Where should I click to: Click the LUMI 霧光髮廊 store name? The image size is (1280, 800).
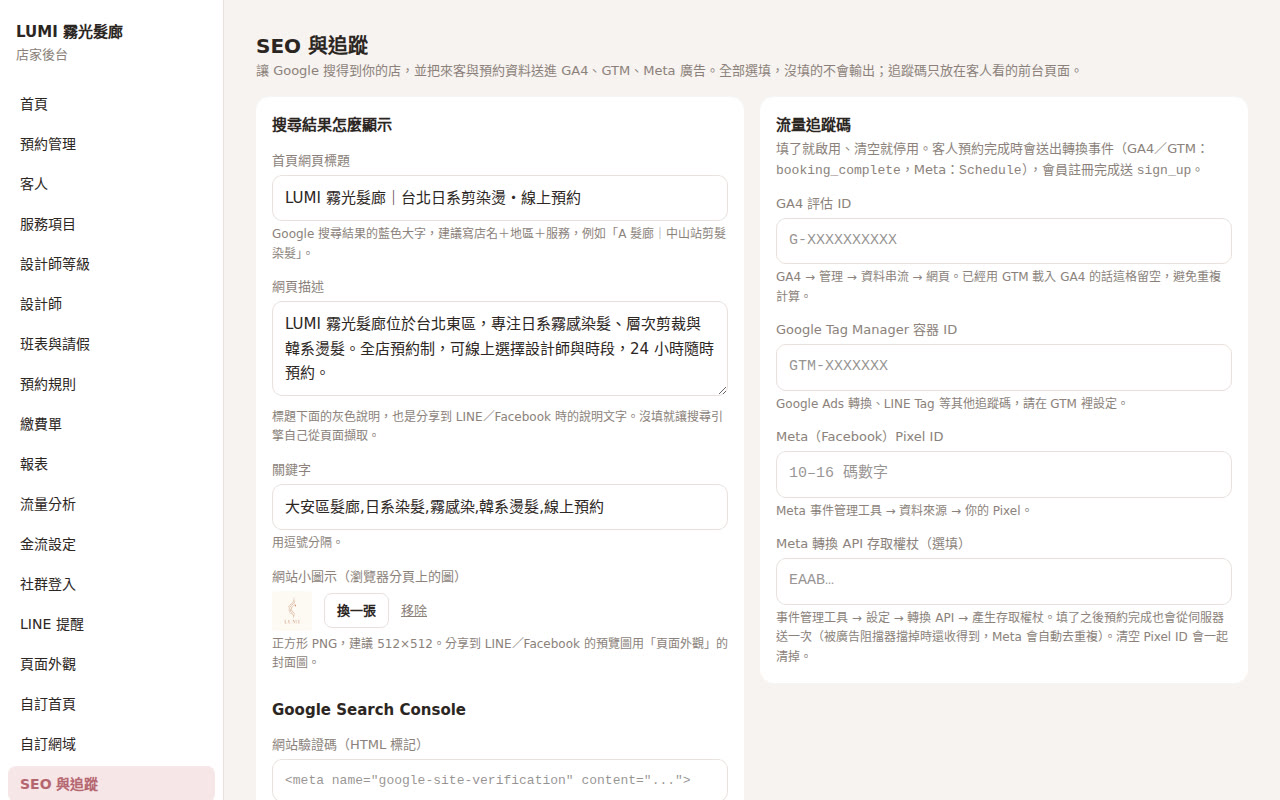[70, 32]
